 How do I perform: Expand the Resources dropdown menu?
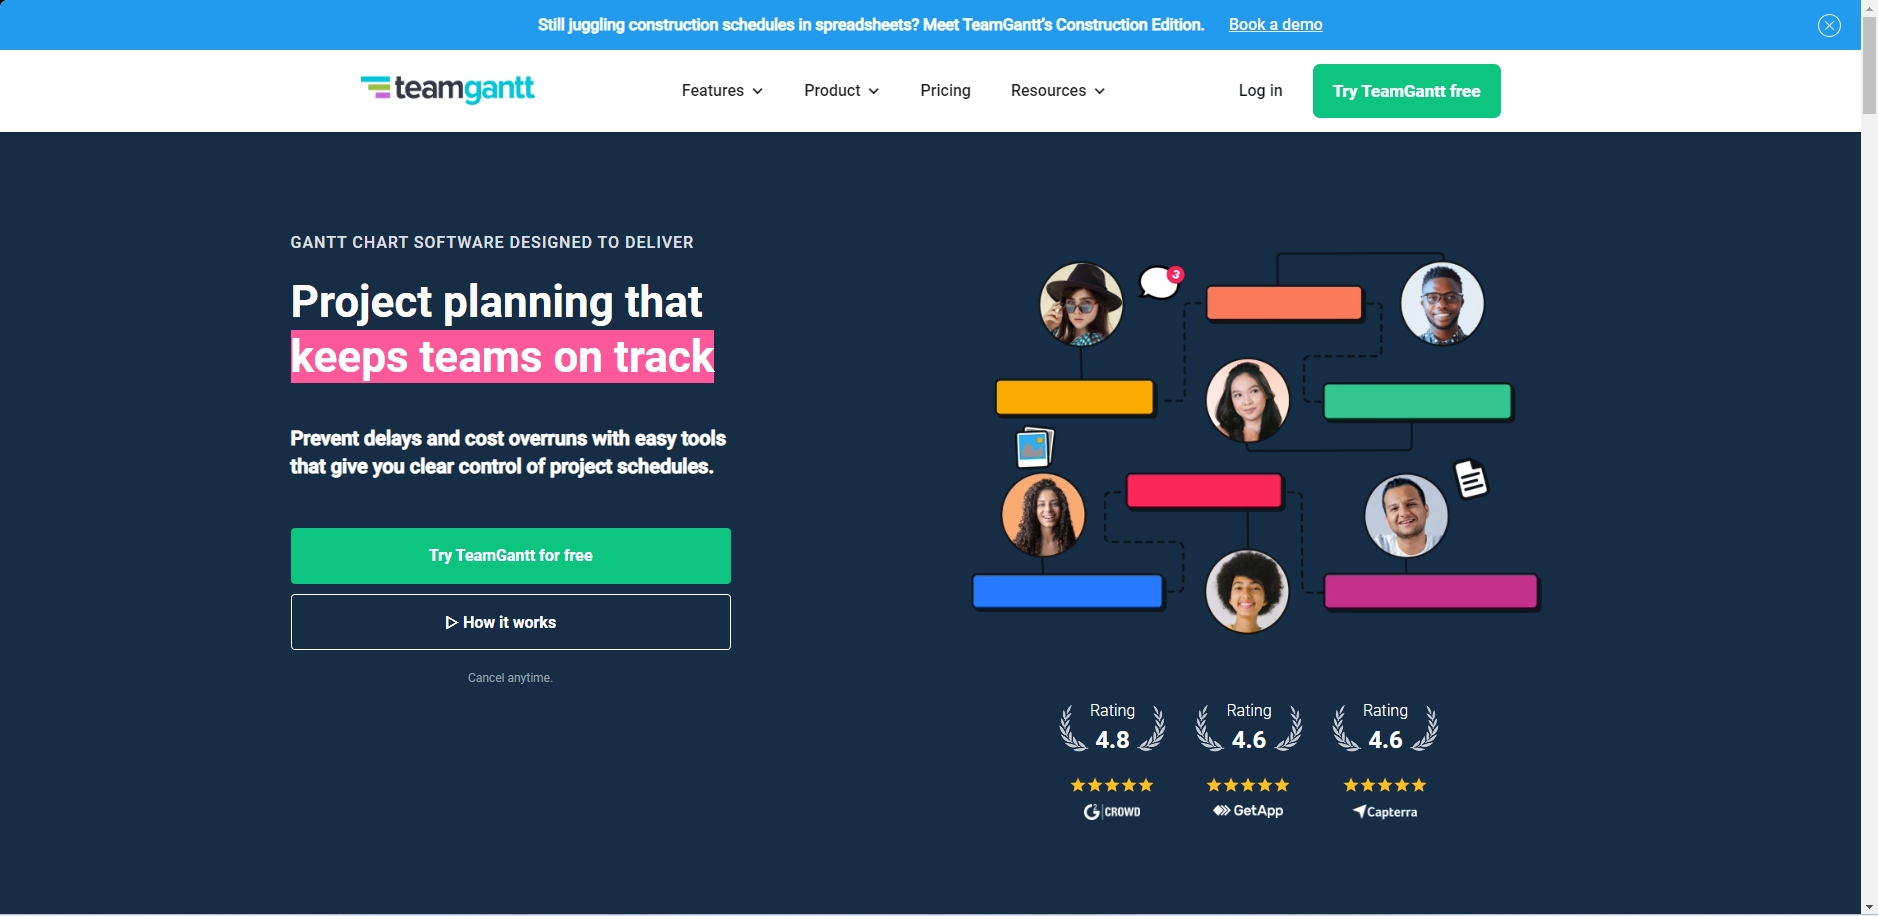1058,91
